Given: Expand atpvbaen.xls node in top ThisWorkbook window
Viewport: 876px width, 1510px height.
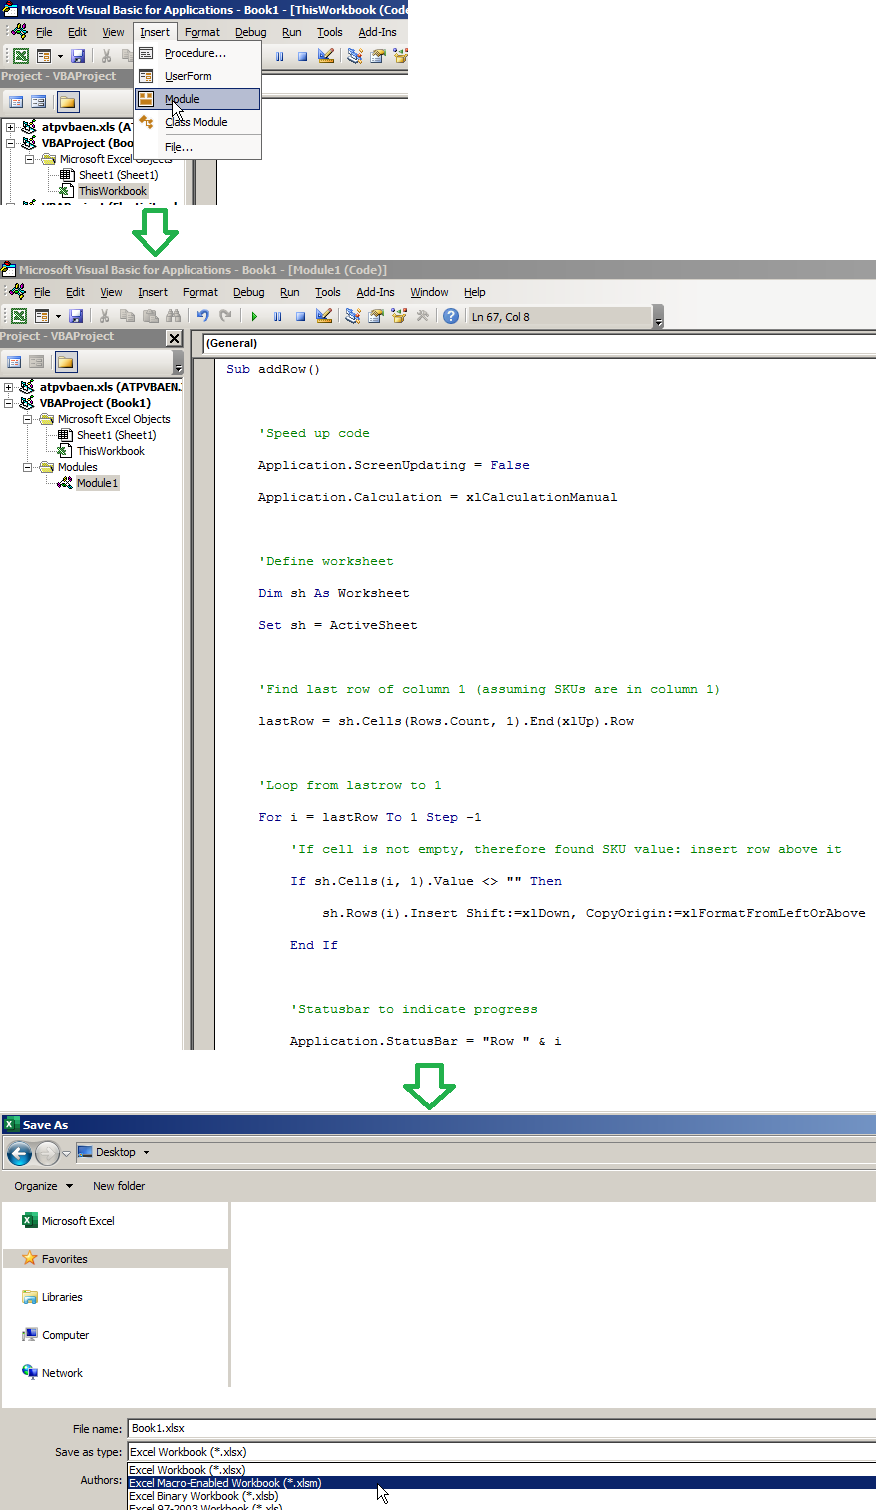Looking at the screenshot, I should click(10, 127).
